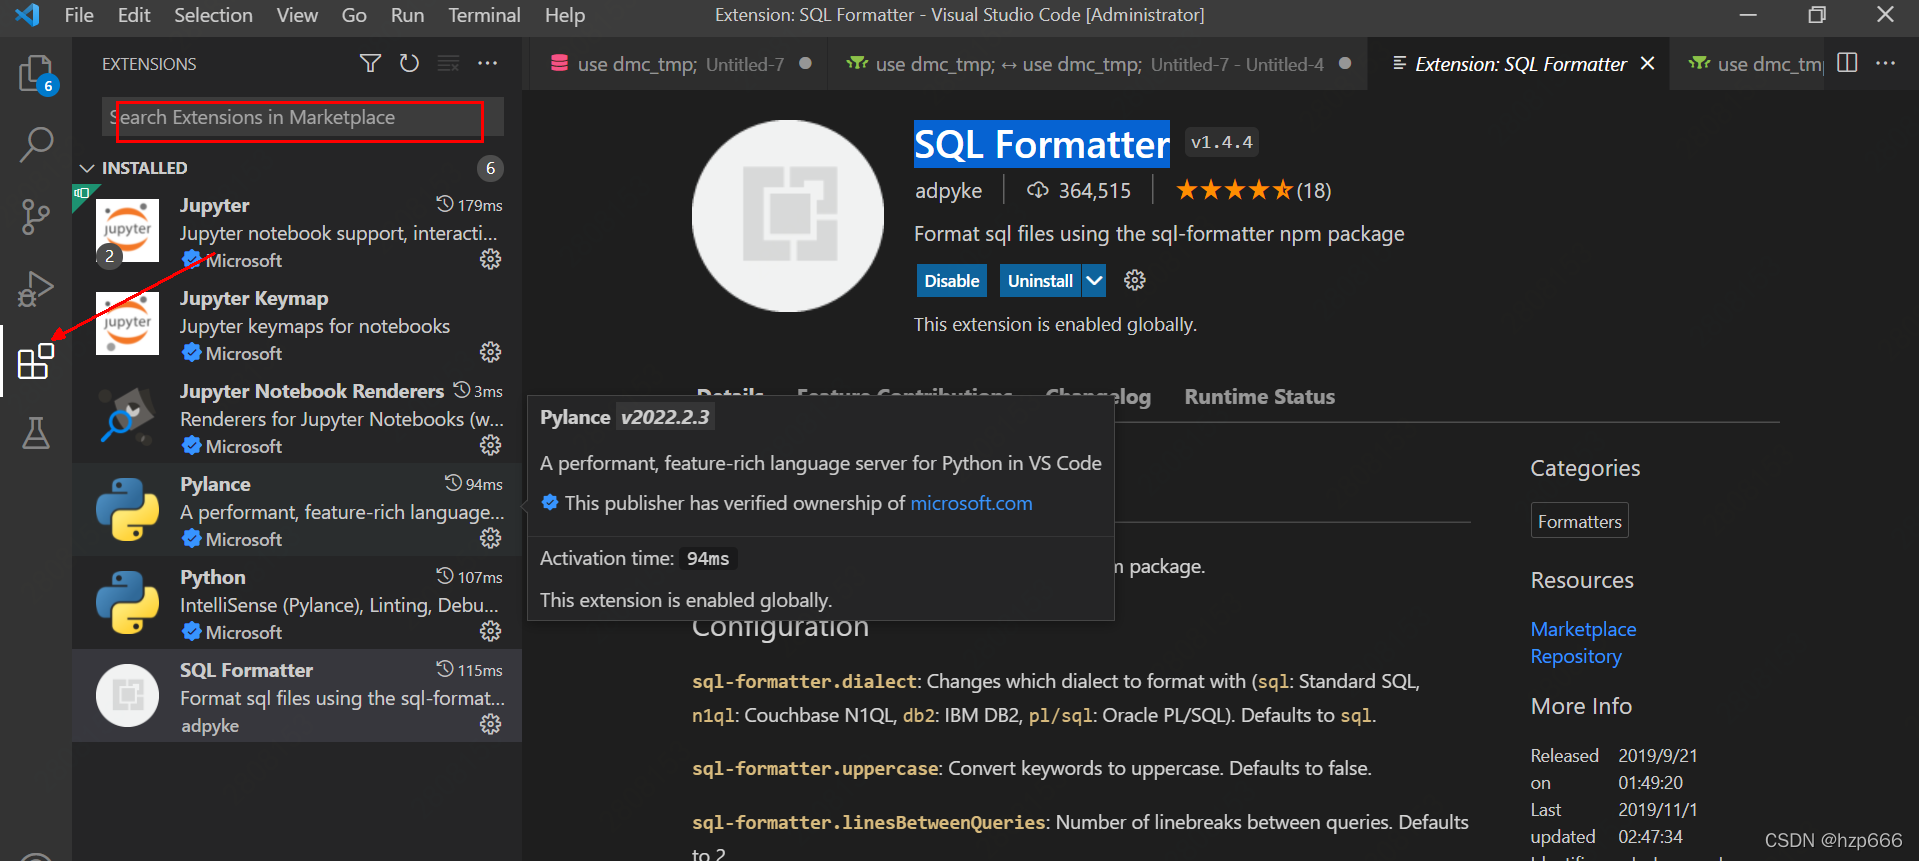The height and width of the screenshot is (861, 1919).
Task: Uninstall the SQL Formatter extension
Action: click(x=1040, y=281)
